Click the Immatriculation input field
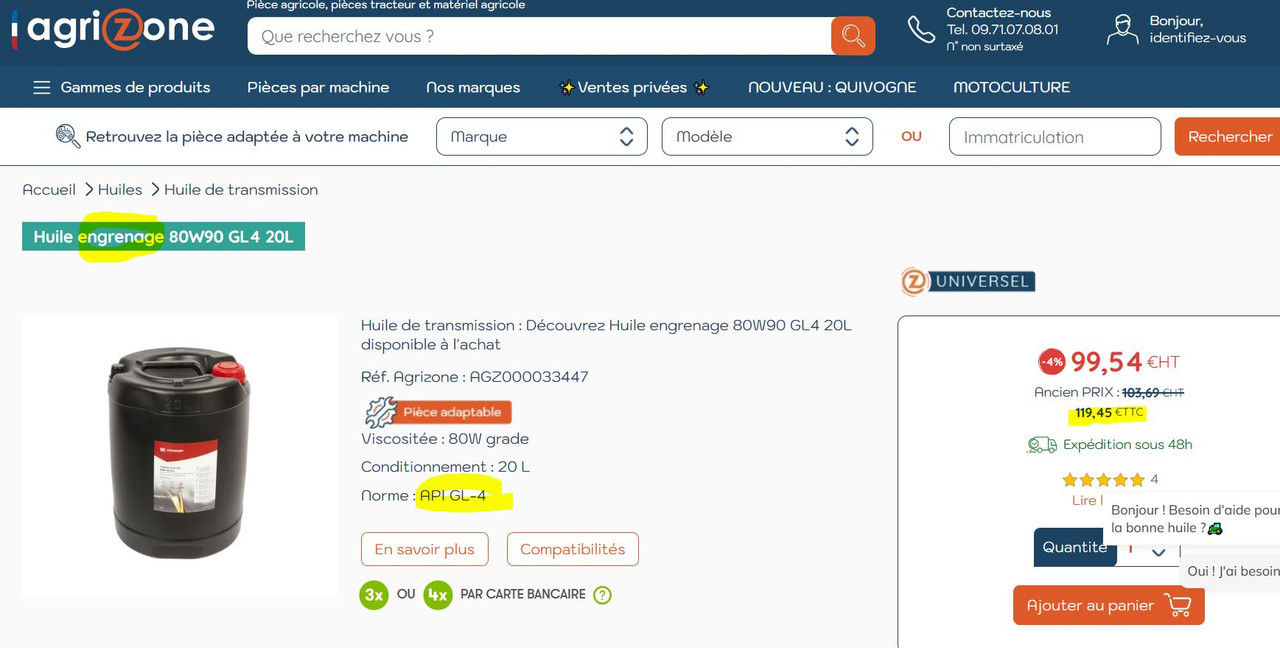 pyautogui.click(x=1055, y=137)
